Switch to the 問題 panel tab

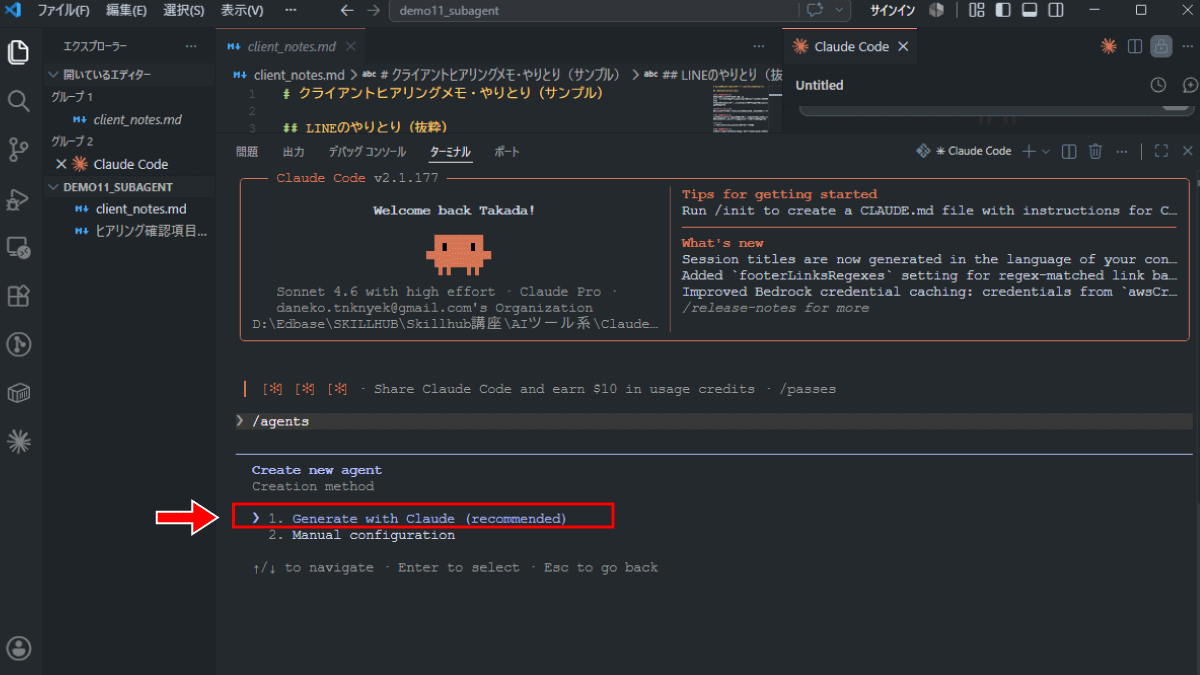click(x=246, y=152)
